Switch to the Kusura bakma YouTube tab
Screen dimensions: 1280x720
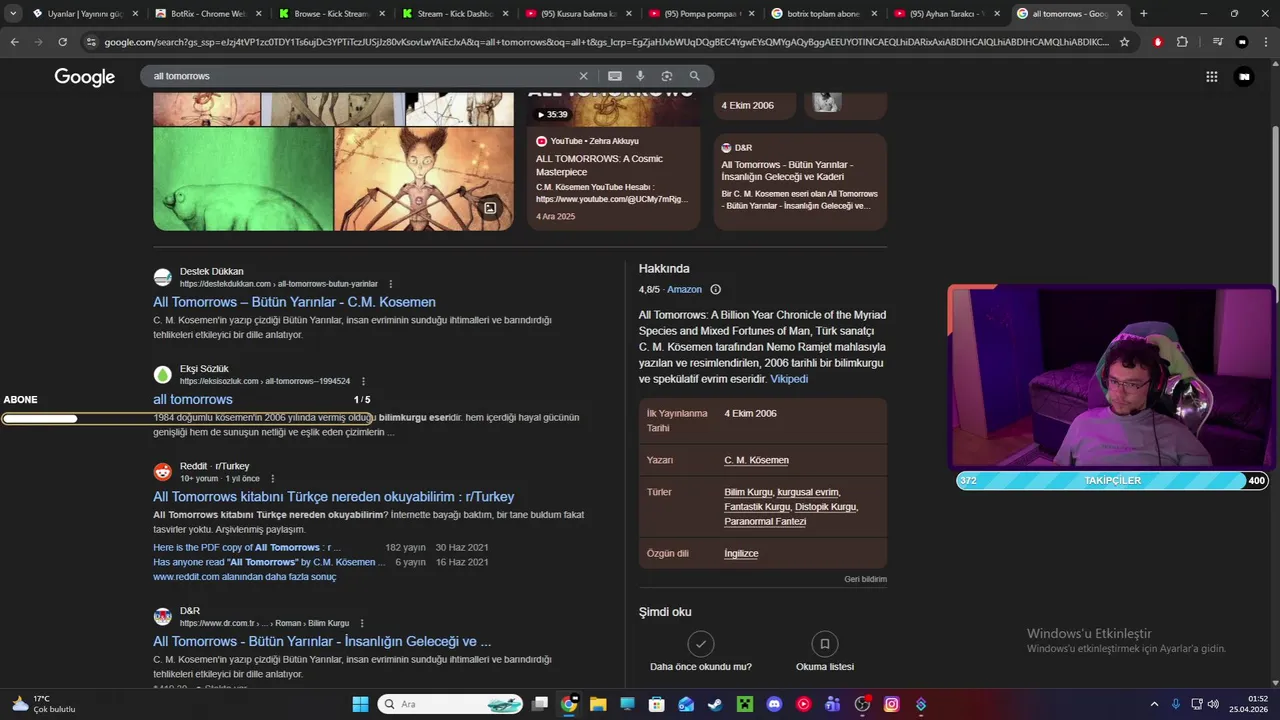(578, 14)
